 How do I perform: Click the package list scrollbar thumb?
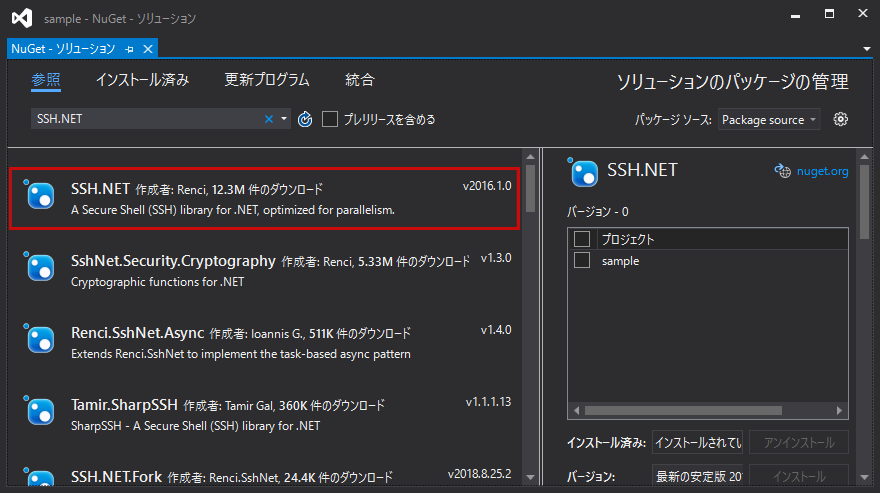pos(530,188)
